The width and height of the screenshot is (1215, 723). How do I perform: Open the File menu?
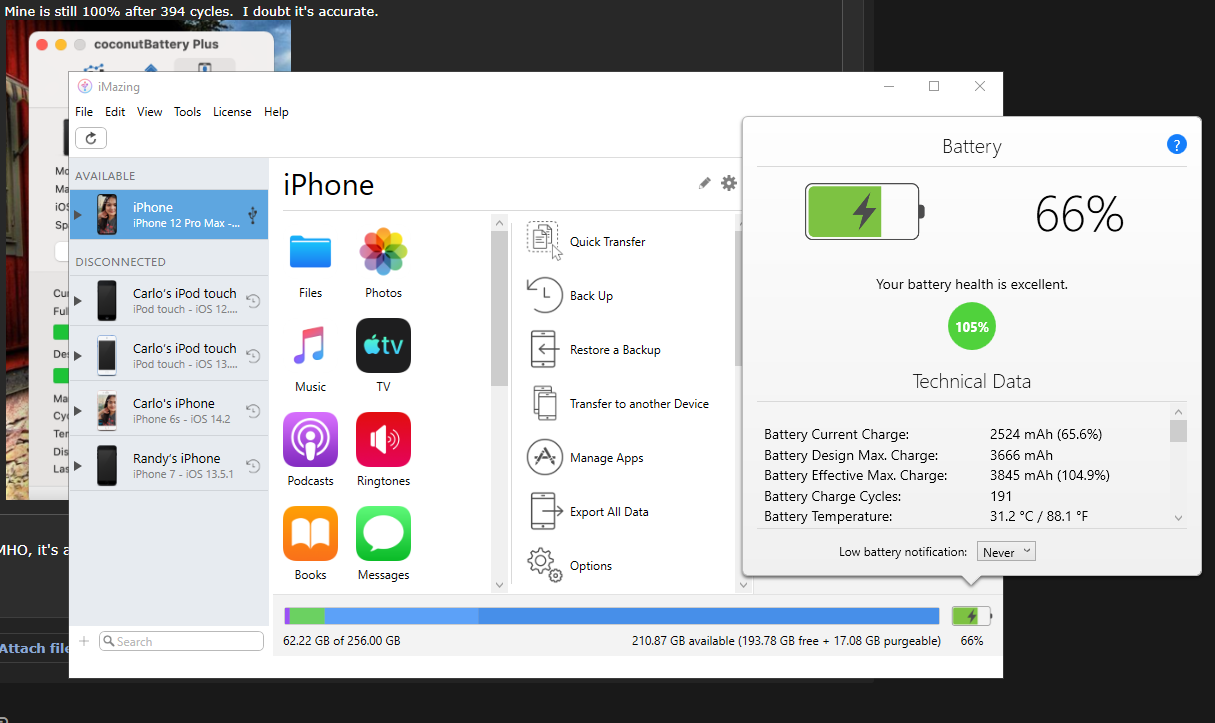coord(84,112)
